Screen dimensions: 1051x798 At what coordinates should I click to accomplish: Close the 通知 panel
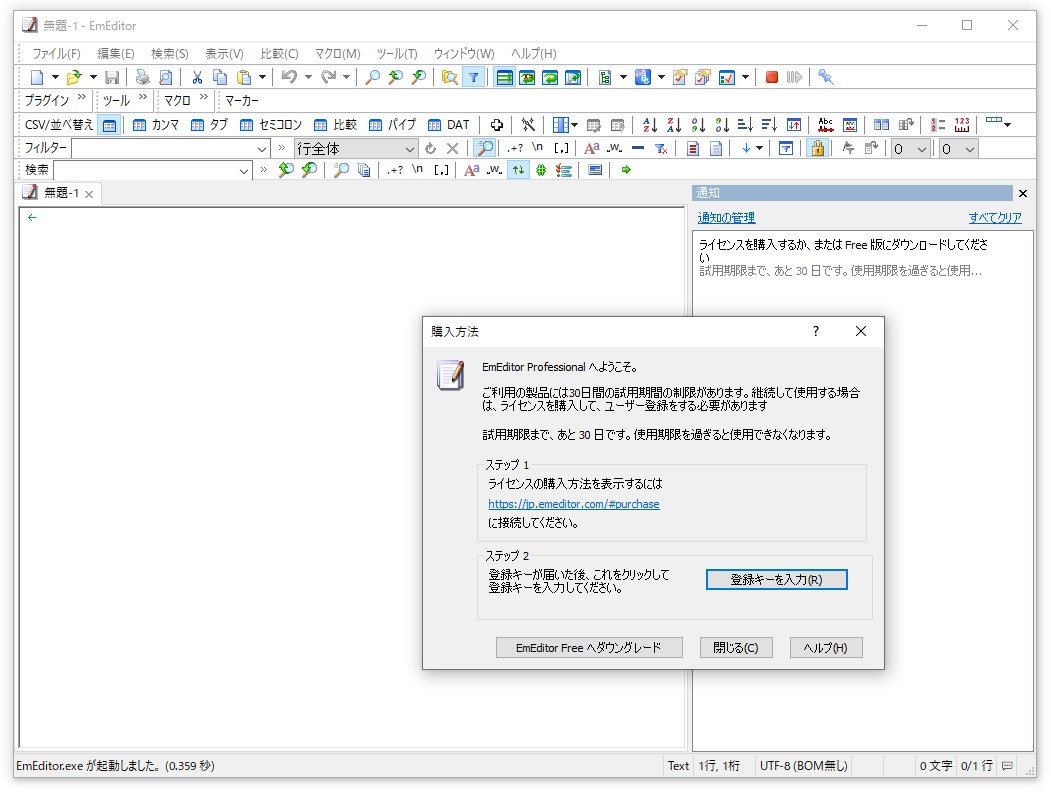1023,194
